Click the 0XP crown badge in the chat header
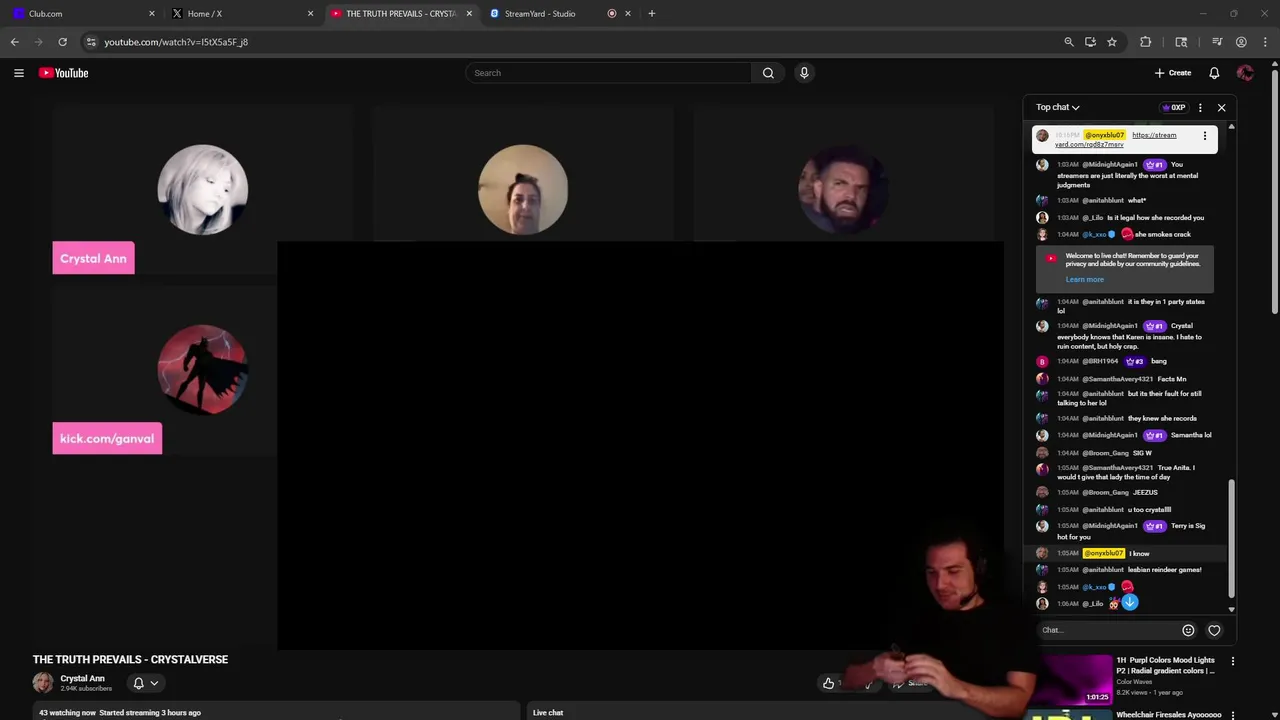The width and height of the screenshot is (1280, 720). (1174, 107)
